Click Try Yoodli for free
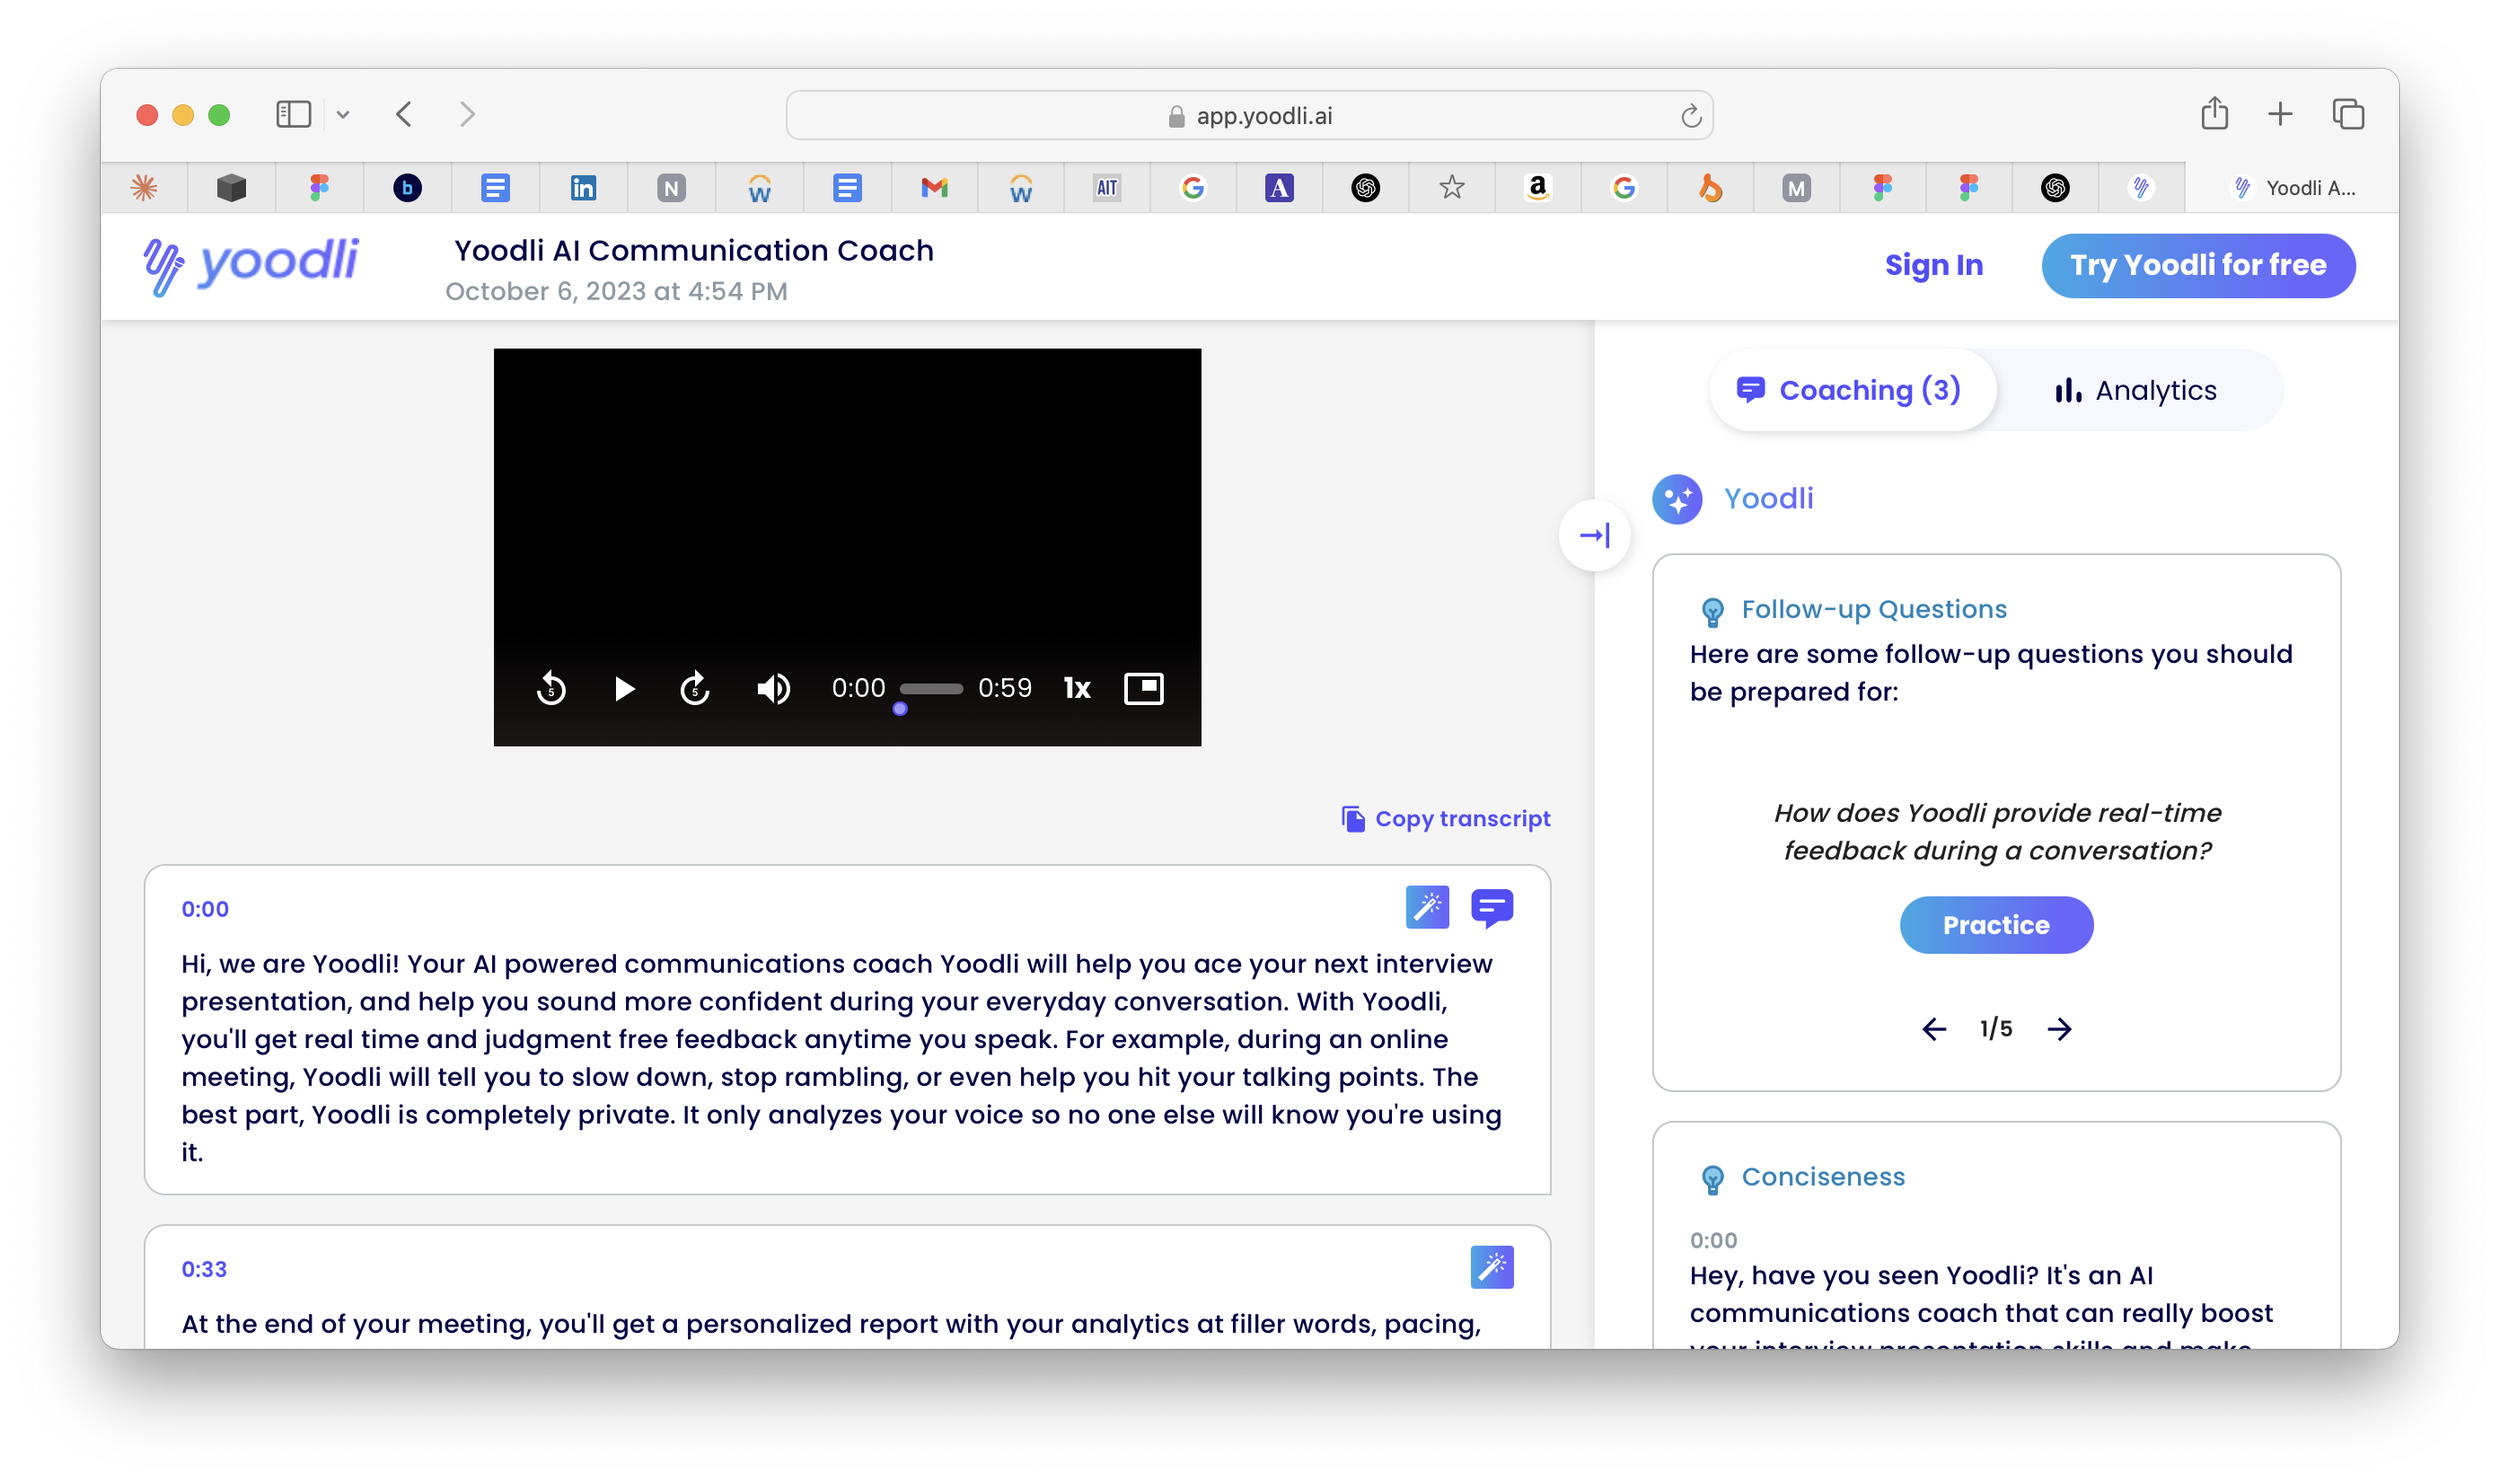Image resolution: width=2500 pixels, height=1482 pixels. (x=2198, y=265)
